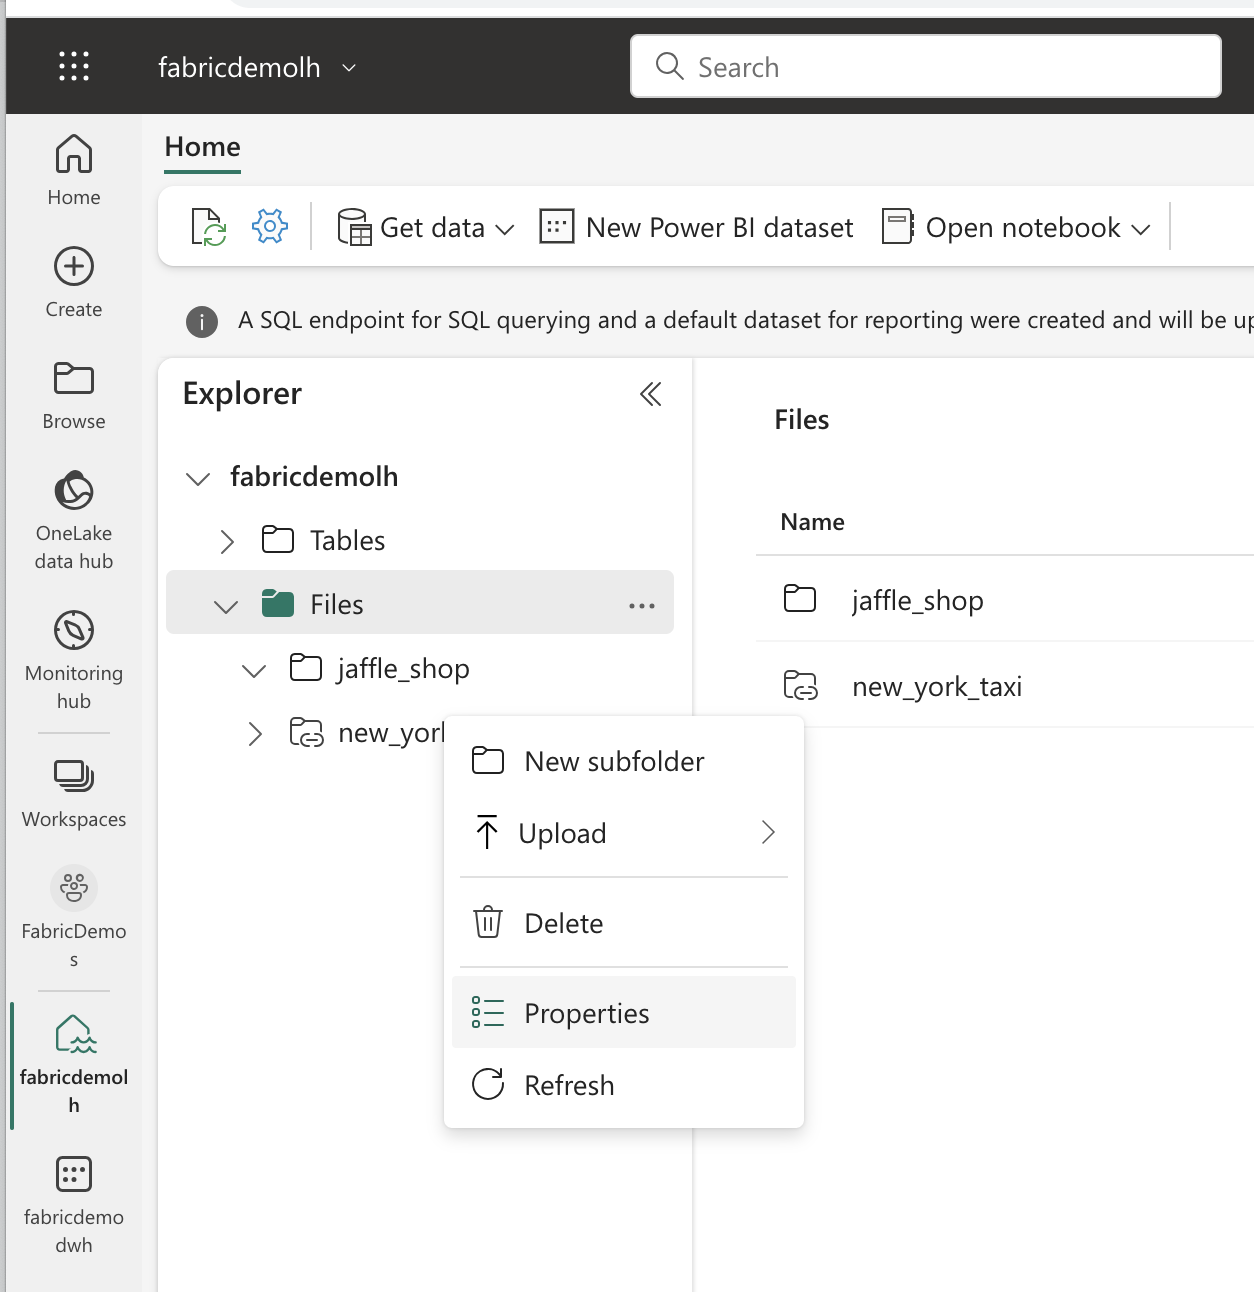The height and width of the screenshot is (1292, 1254).
Task: Open the settings gear in the toolbar
Action: 268,226
